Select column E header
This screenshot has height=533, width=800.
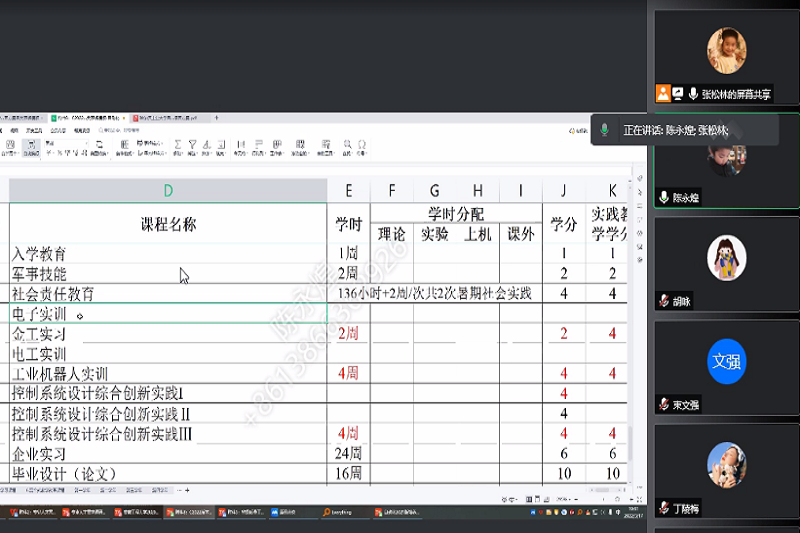pos(348,191)
